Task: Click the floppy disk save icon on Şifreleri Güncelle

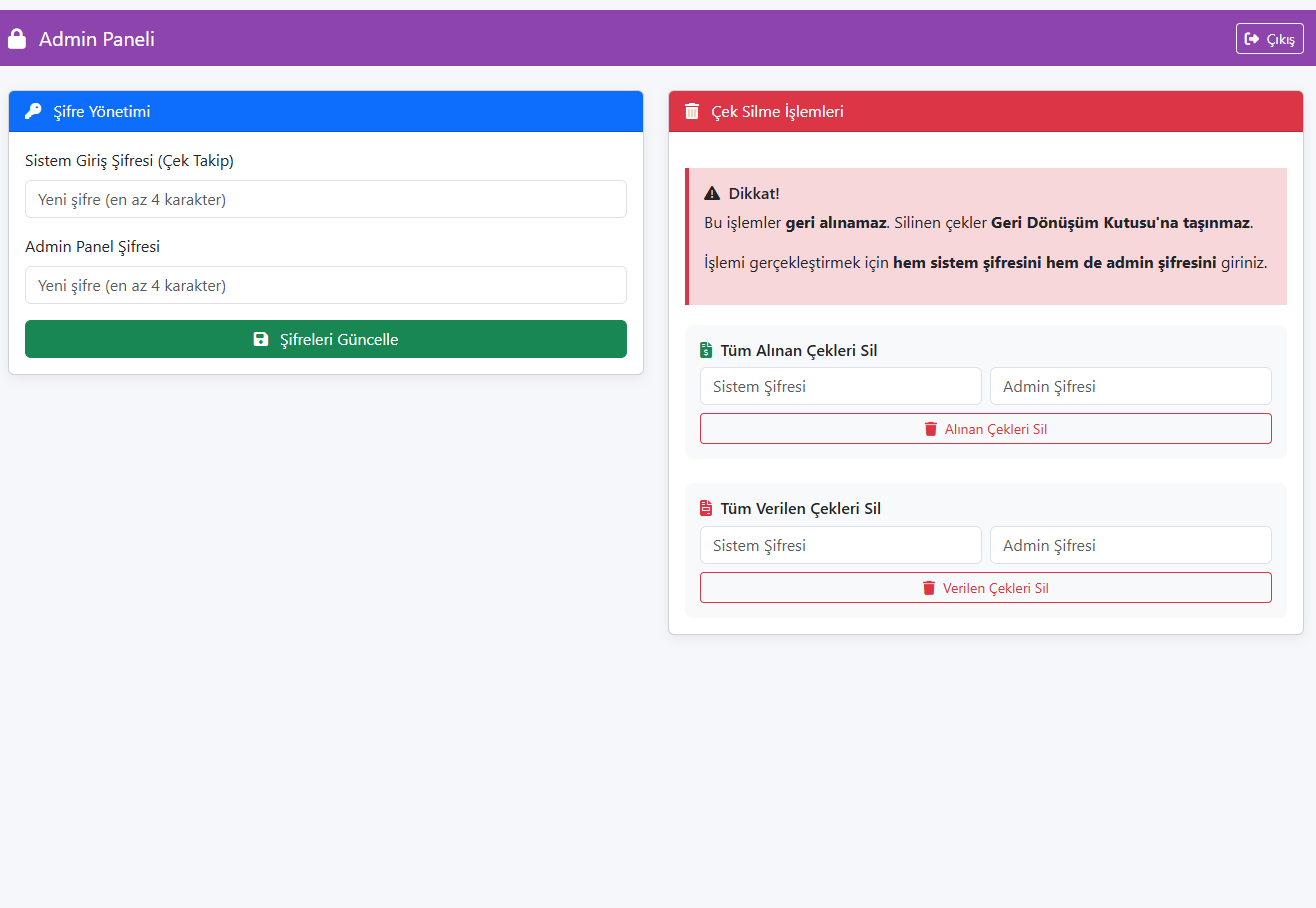Action: 261,339
